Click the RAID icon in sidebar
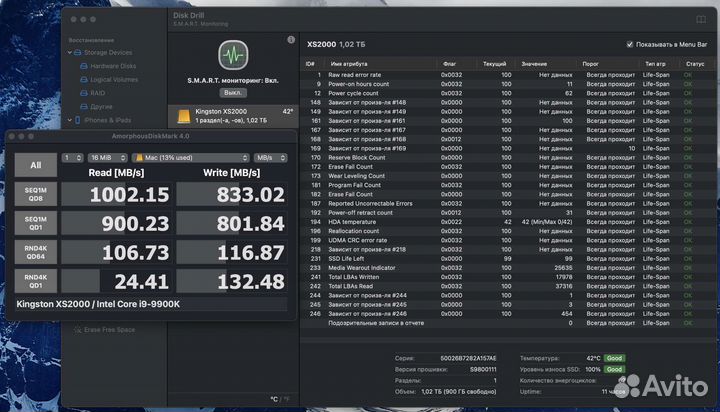720x412 pixels. (84, 93)
